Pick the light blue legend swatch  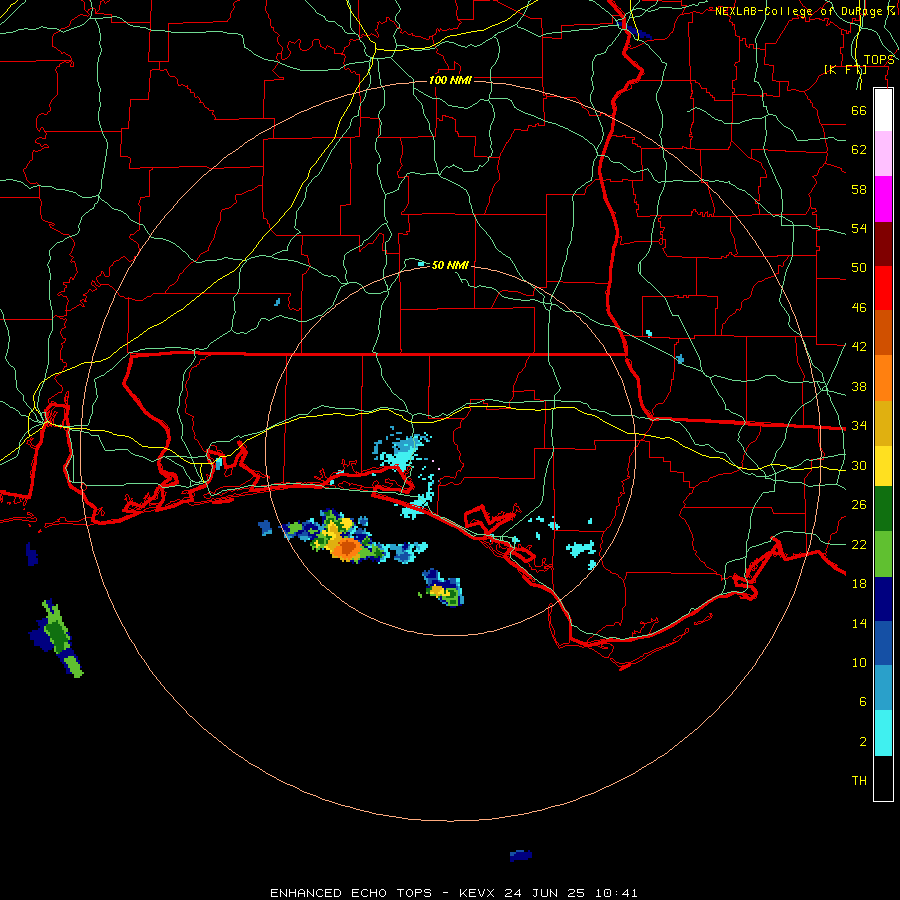[883, 688]
